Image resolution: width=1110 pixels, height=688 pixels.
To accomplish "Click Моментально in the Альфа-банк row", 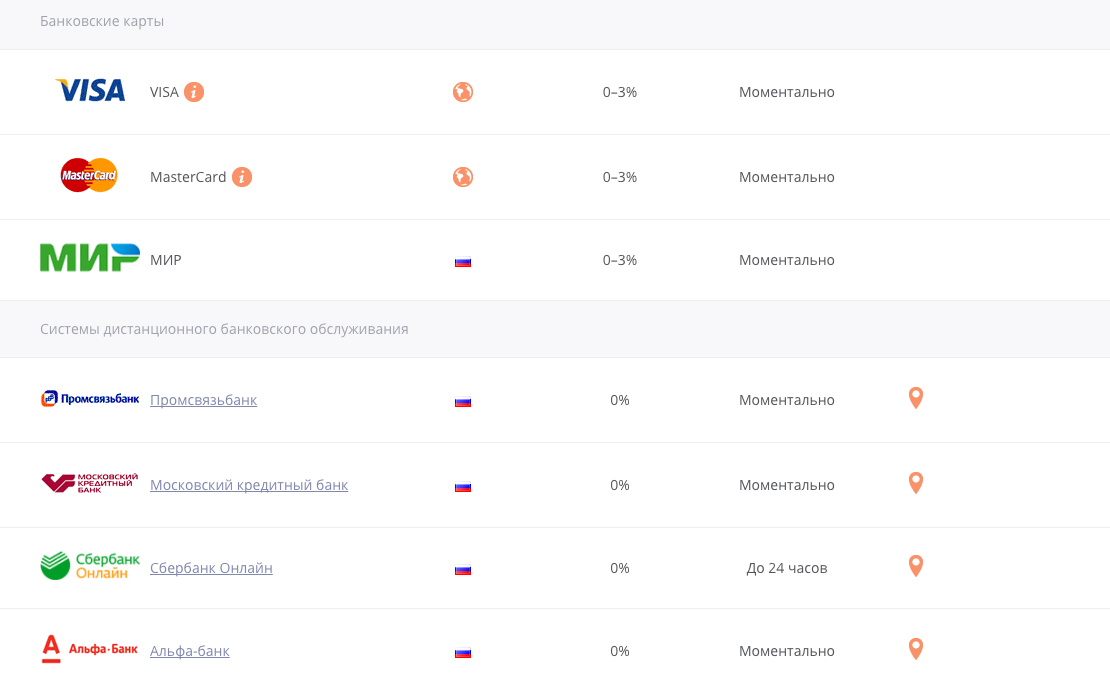I will point(786,650).
